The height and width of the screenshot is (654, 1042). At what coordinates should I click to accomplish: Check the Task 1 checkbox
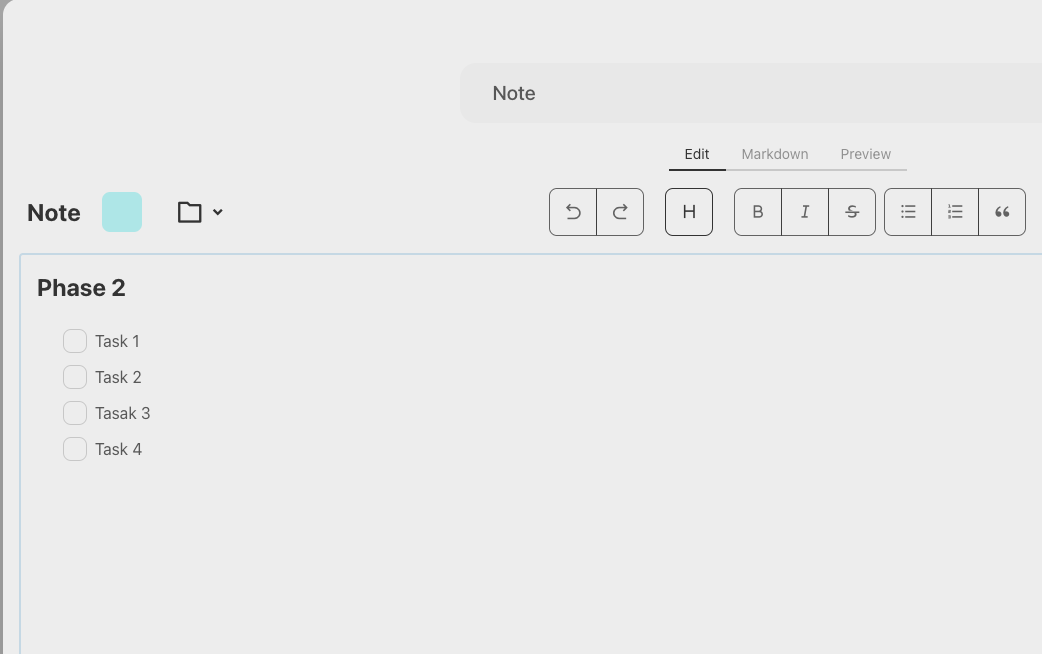[75, 341]
